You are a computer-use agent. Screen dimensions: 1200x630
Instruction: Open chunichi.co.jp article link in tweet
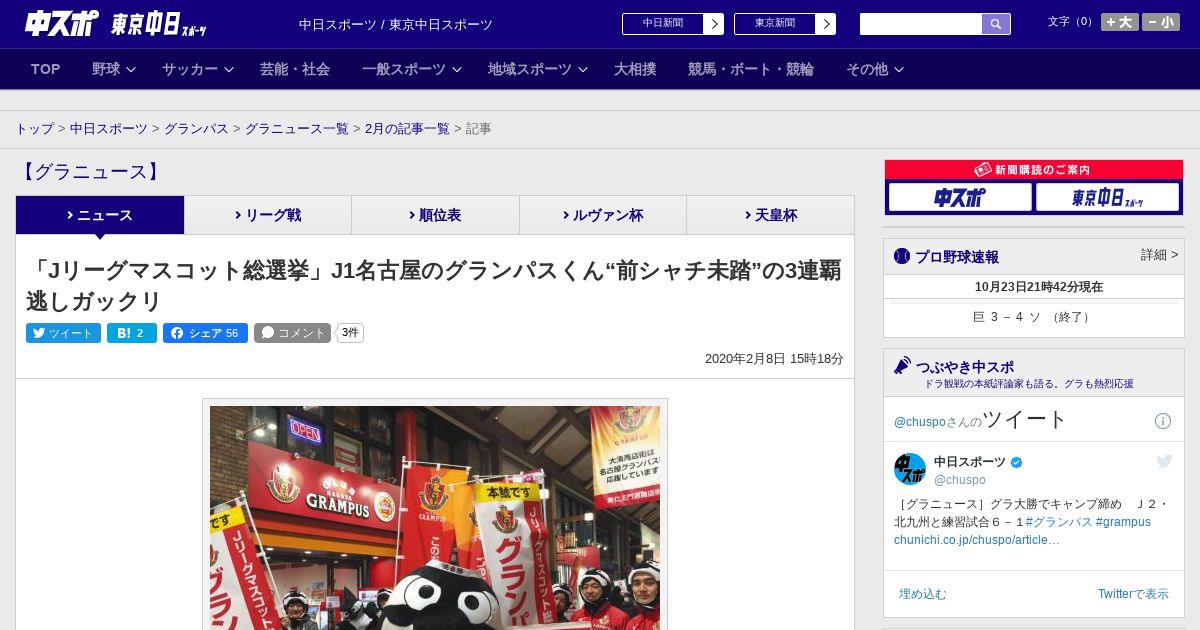pos(977,540)
